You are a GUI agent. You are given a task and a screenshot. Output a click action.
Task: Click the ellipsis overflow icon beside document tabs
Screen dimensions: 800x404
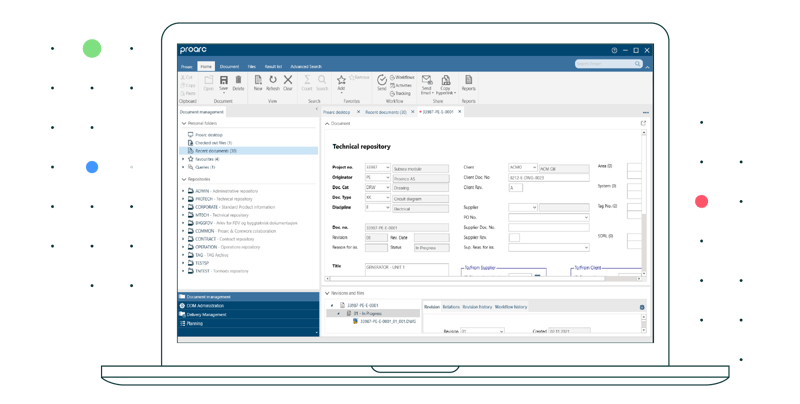[x=645, y=112]
